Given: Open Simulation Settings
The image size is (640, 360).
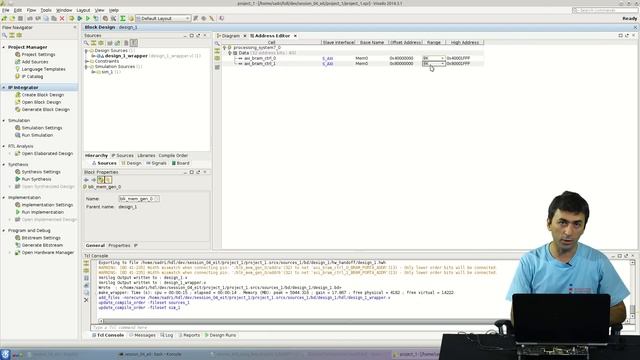Looking at the screenshot, I should coord(42,128).
